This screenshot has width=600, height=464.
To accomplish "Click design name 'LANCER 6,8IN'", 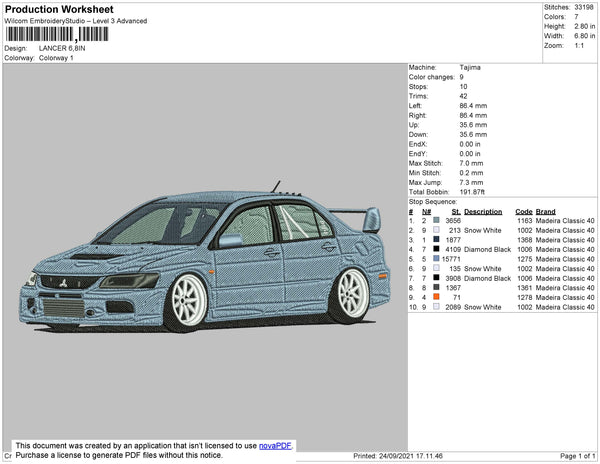I will [62, 49].
